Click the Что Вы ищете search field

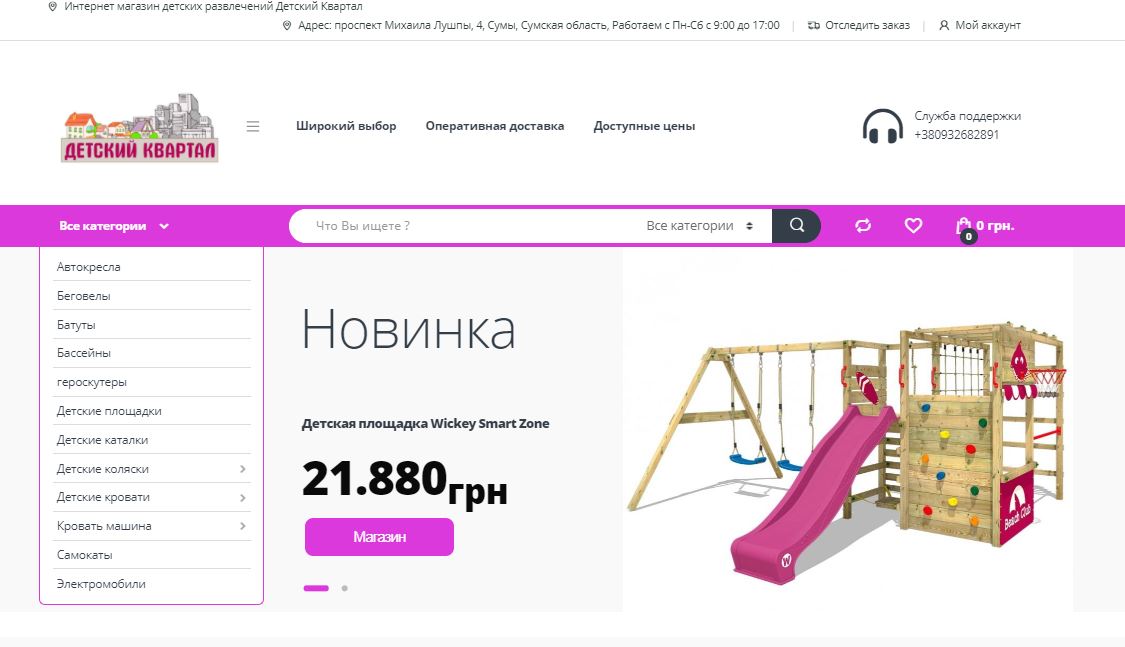click(466, 226)
